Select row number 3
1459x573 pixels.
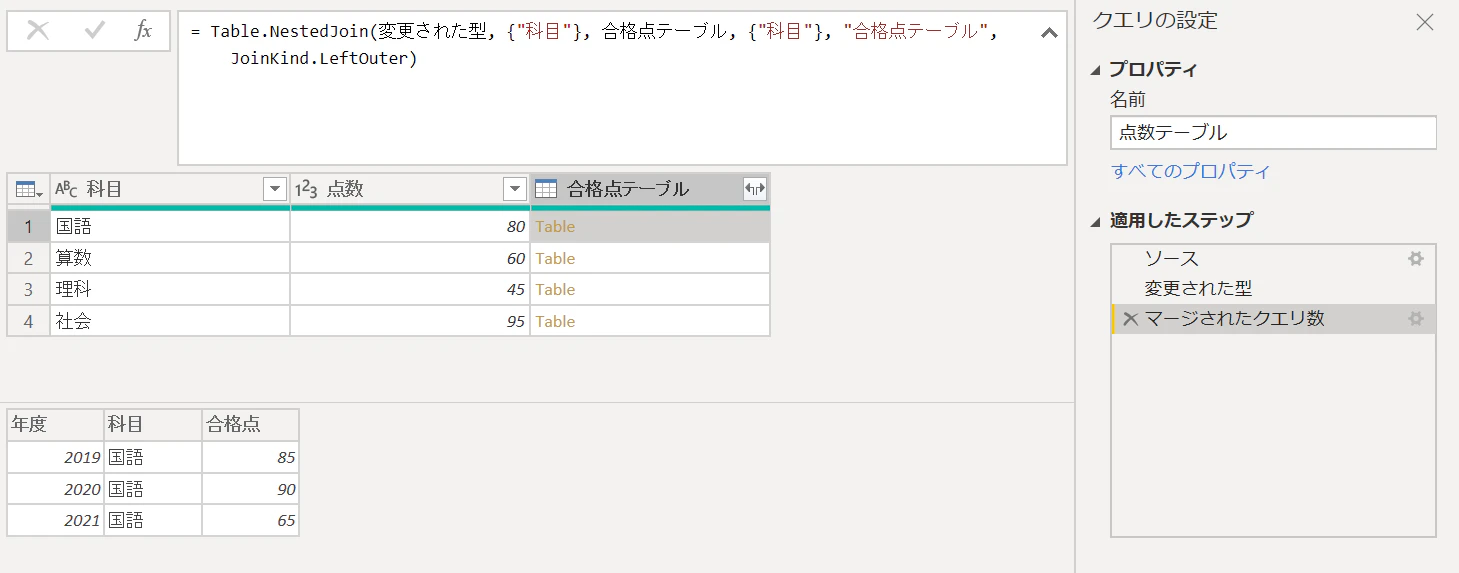(x=29, y=289)
